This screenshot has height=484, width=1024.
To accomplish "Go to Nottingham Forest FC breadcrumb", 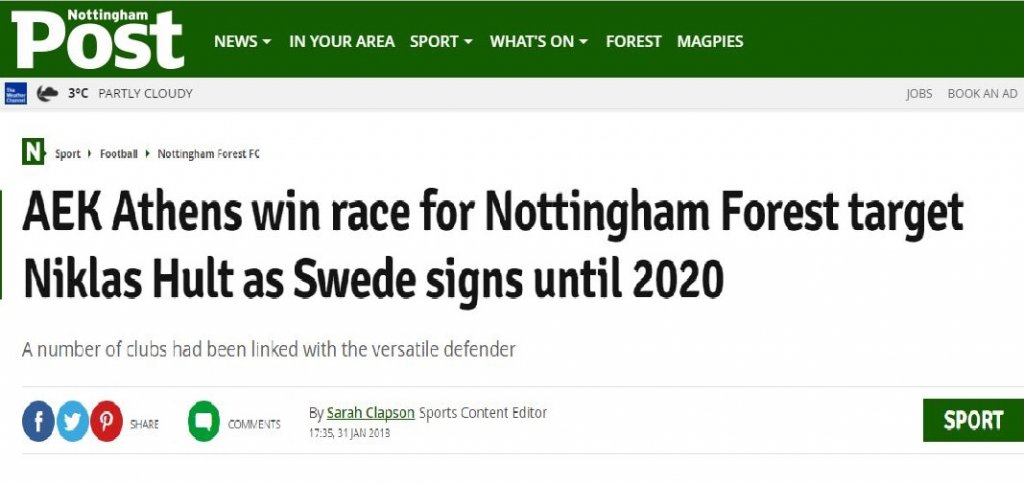I will tap(208, 154).
